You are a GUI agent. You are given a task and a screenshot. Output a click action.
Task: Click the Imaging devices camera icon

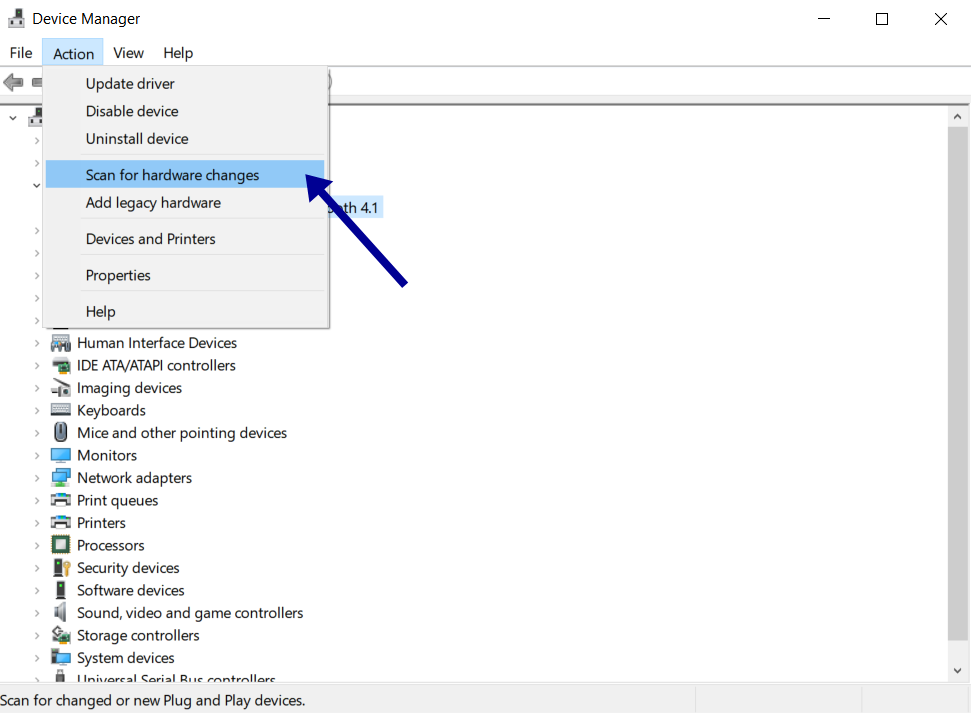[x=61, y=388]
